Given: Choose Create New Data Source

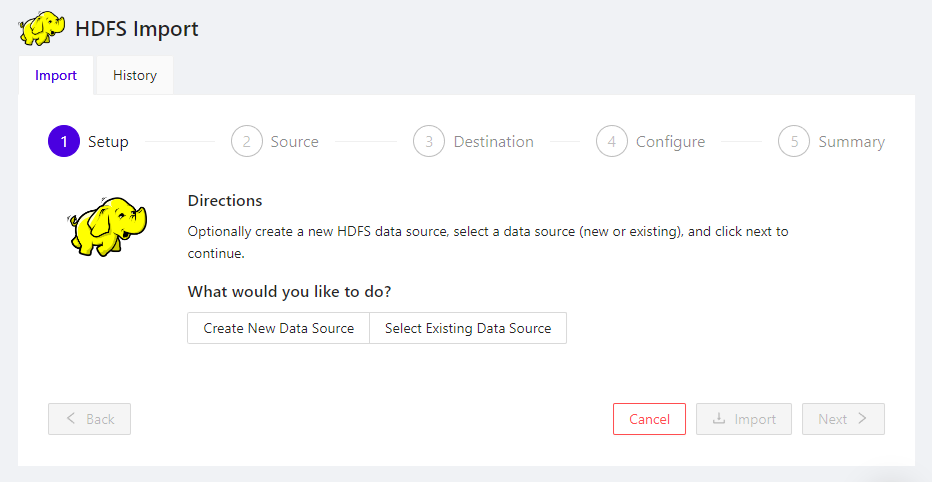Looking at the screenshot, I should tap(278, 328).
